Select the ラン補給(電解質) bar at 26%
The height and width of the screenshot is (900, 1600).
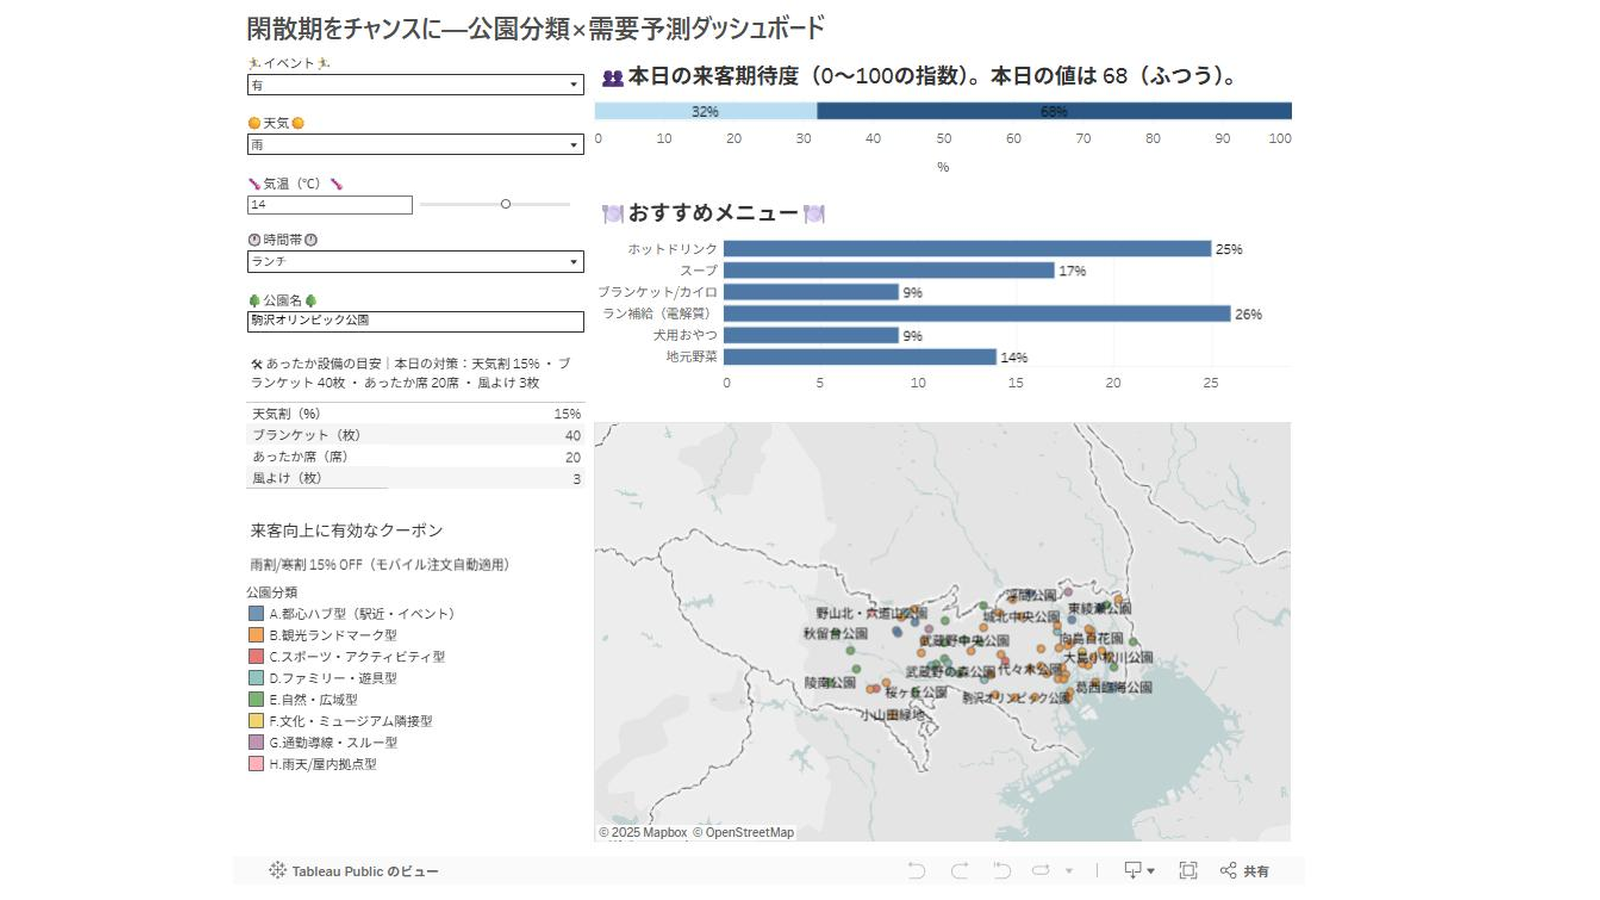tap(977, 314)
